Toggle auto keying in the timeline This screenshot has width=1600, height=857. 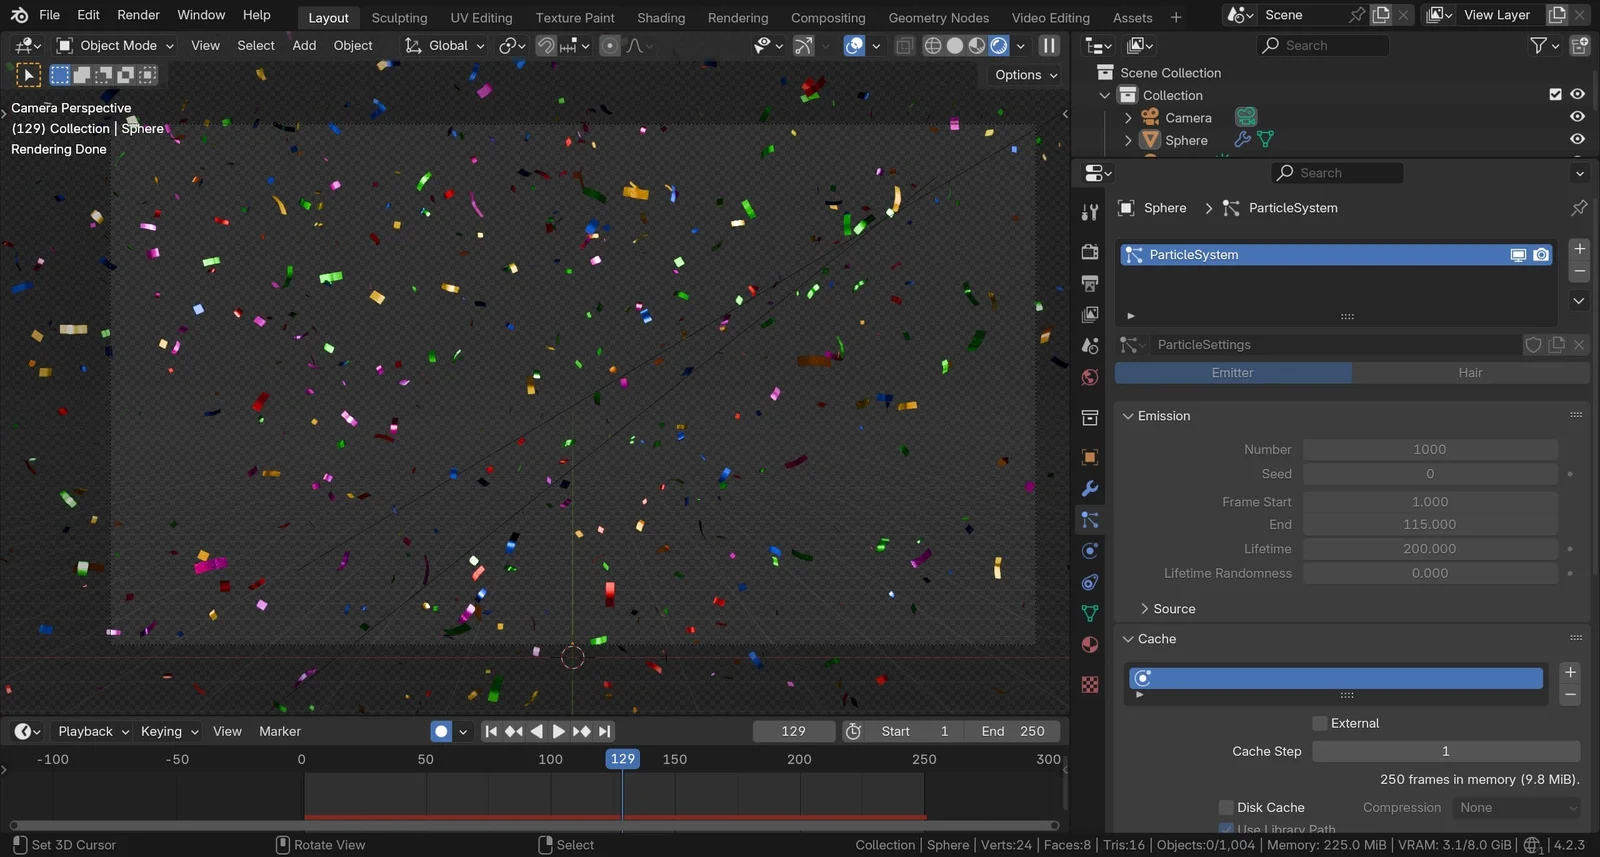point(441,731)
